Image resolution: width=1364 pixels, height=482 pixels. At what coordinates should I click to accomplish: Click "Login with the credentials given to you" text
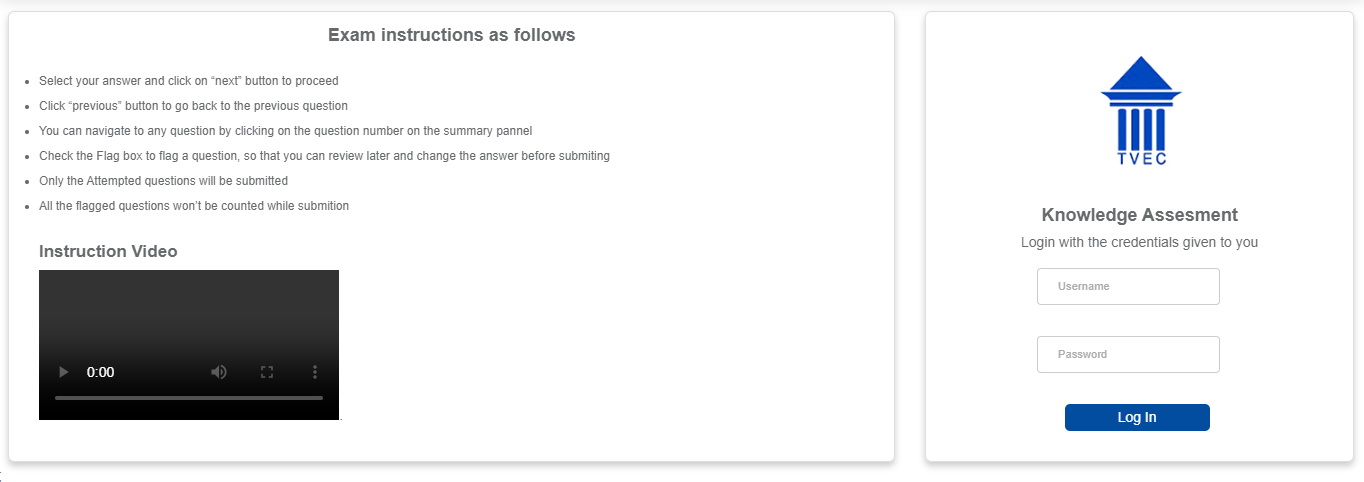[x=1139, y=242]
